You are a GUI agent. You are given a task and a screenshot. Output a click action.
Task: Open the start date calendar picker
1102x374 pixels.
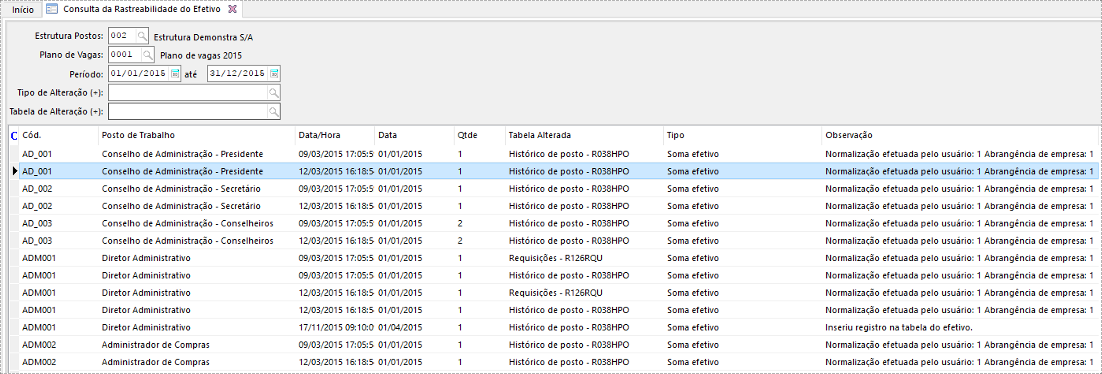(176, 73)
